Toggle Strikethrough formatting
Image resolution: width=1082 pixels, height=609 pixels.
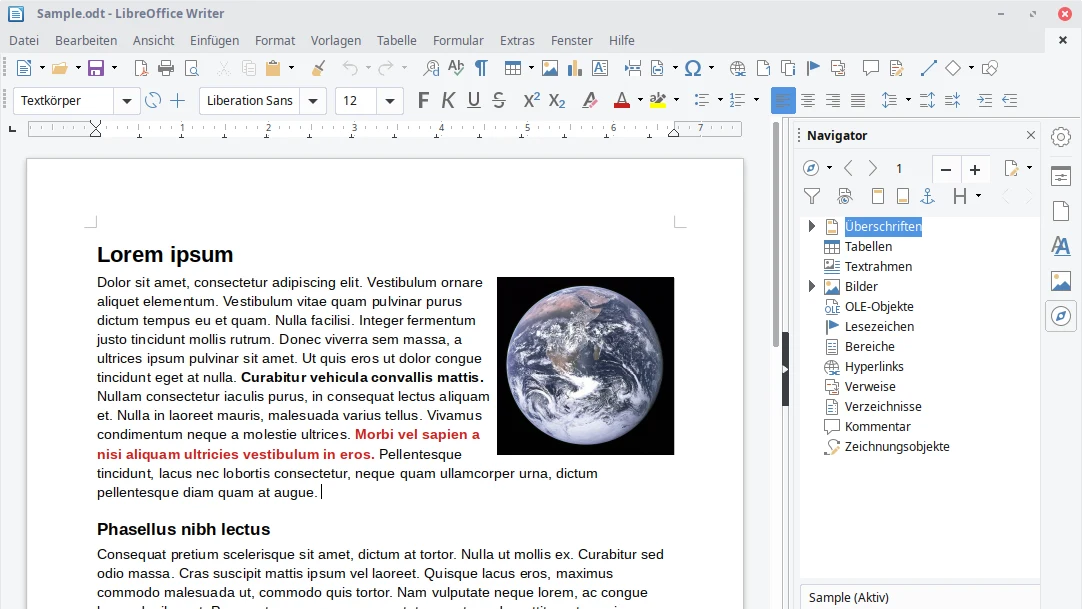pos(499,101)
